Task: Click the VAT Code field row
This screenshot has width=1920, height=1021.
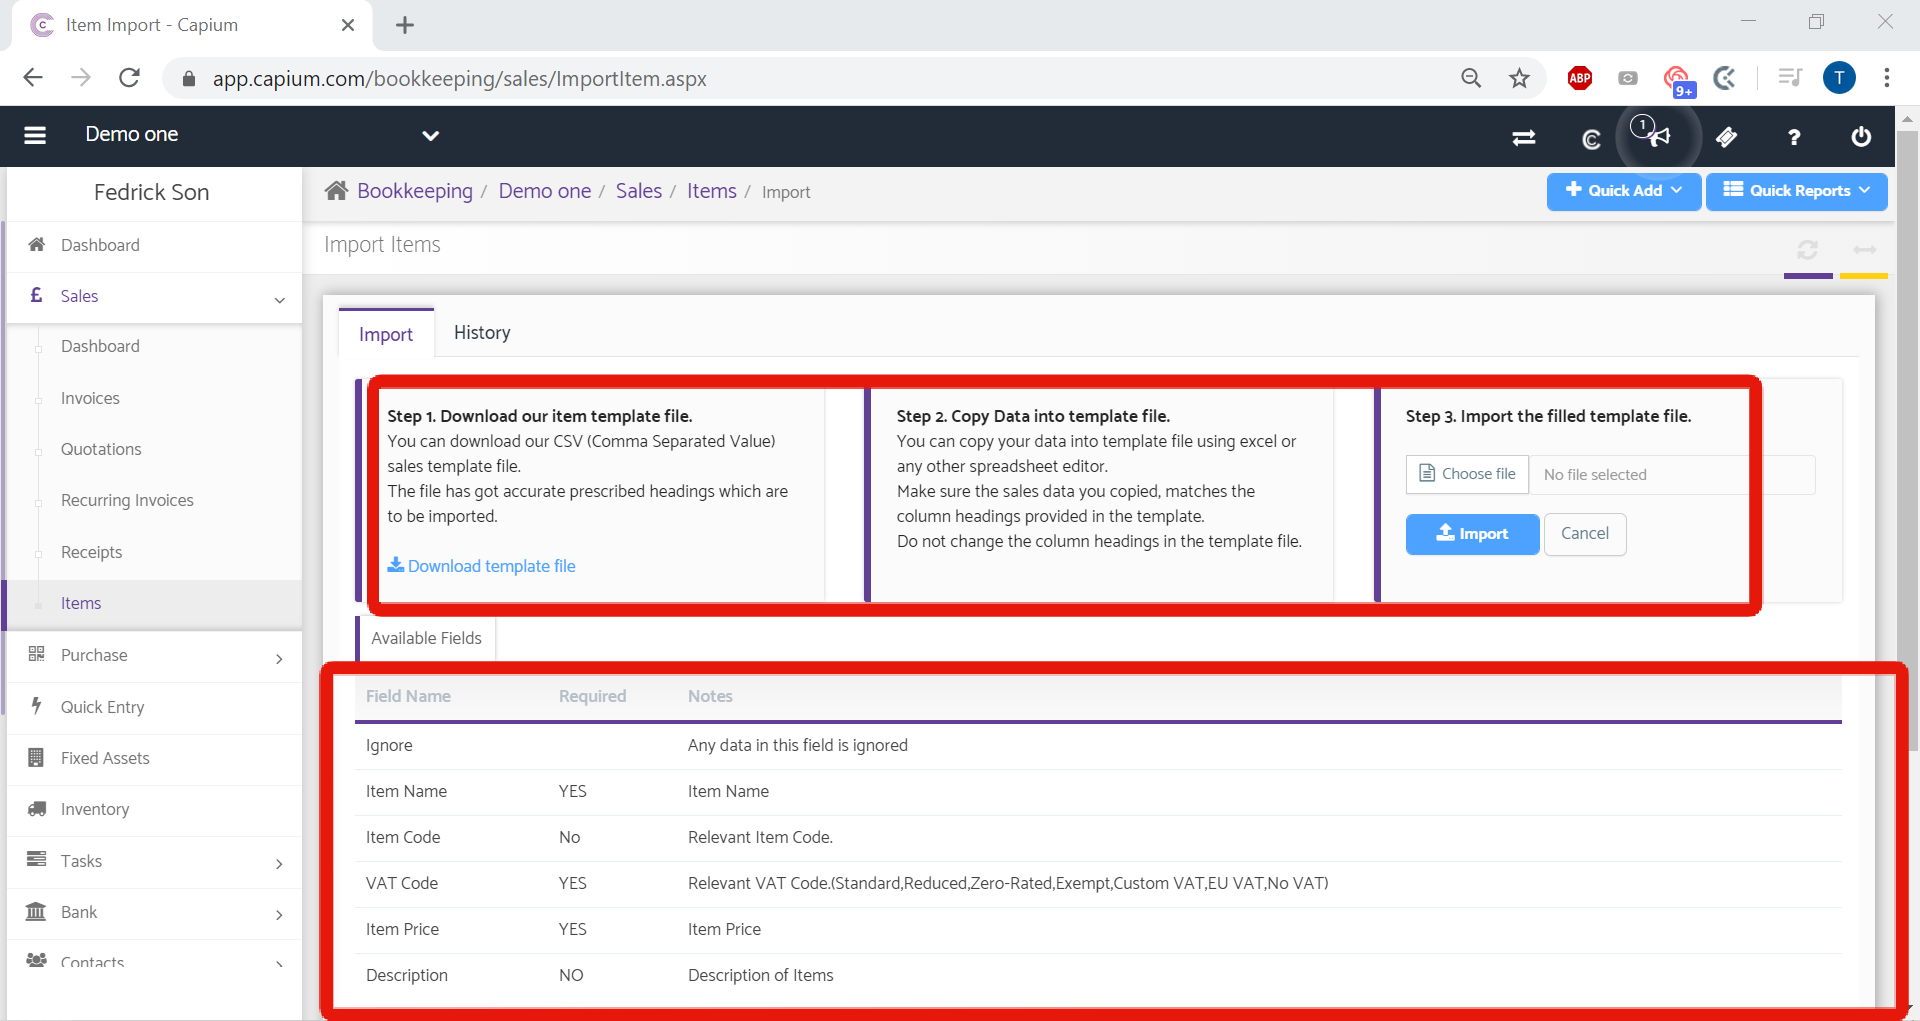Action: tap(1098, 884)
